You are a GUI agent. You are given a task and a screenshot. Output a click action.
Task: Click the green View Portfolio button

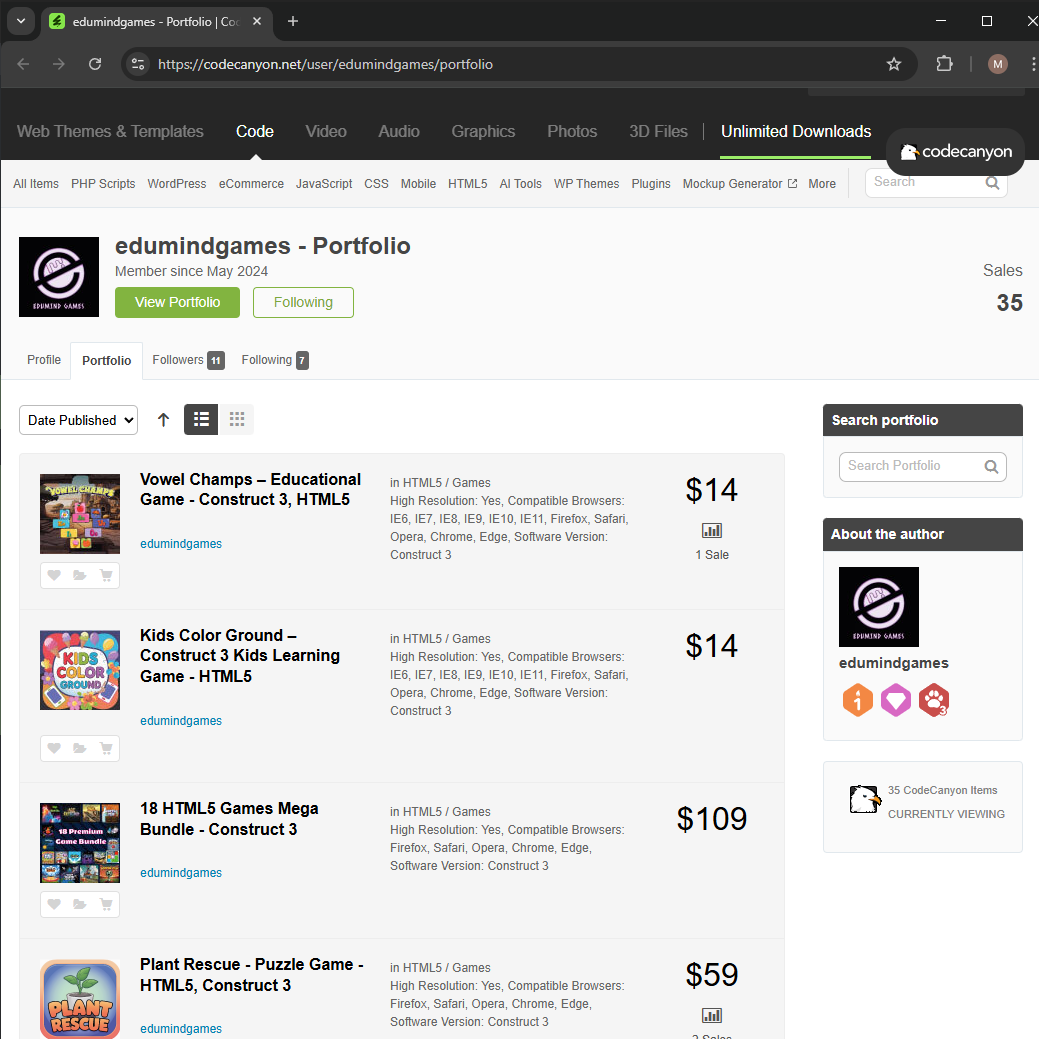[178, 302]
